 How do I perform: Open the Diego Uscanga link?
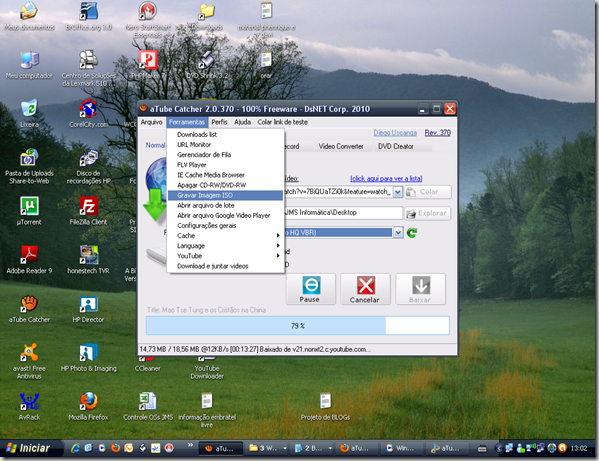pos(395,133)
